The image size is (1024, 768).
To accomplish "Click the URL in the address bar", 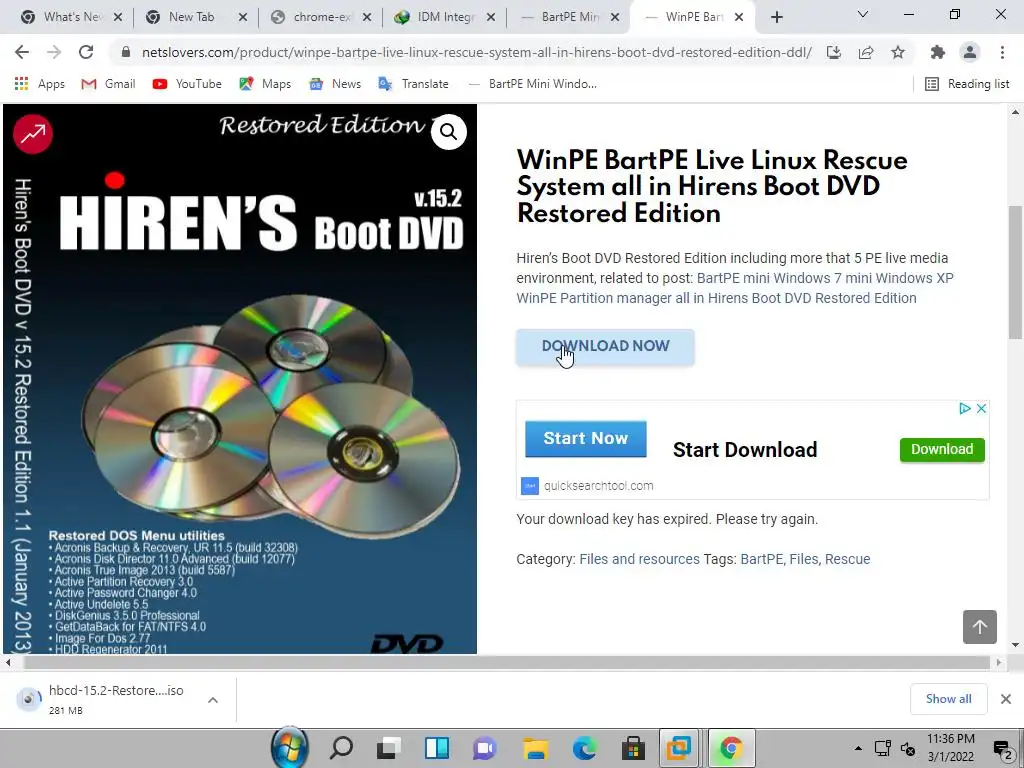I will click(x=477, y=52).
